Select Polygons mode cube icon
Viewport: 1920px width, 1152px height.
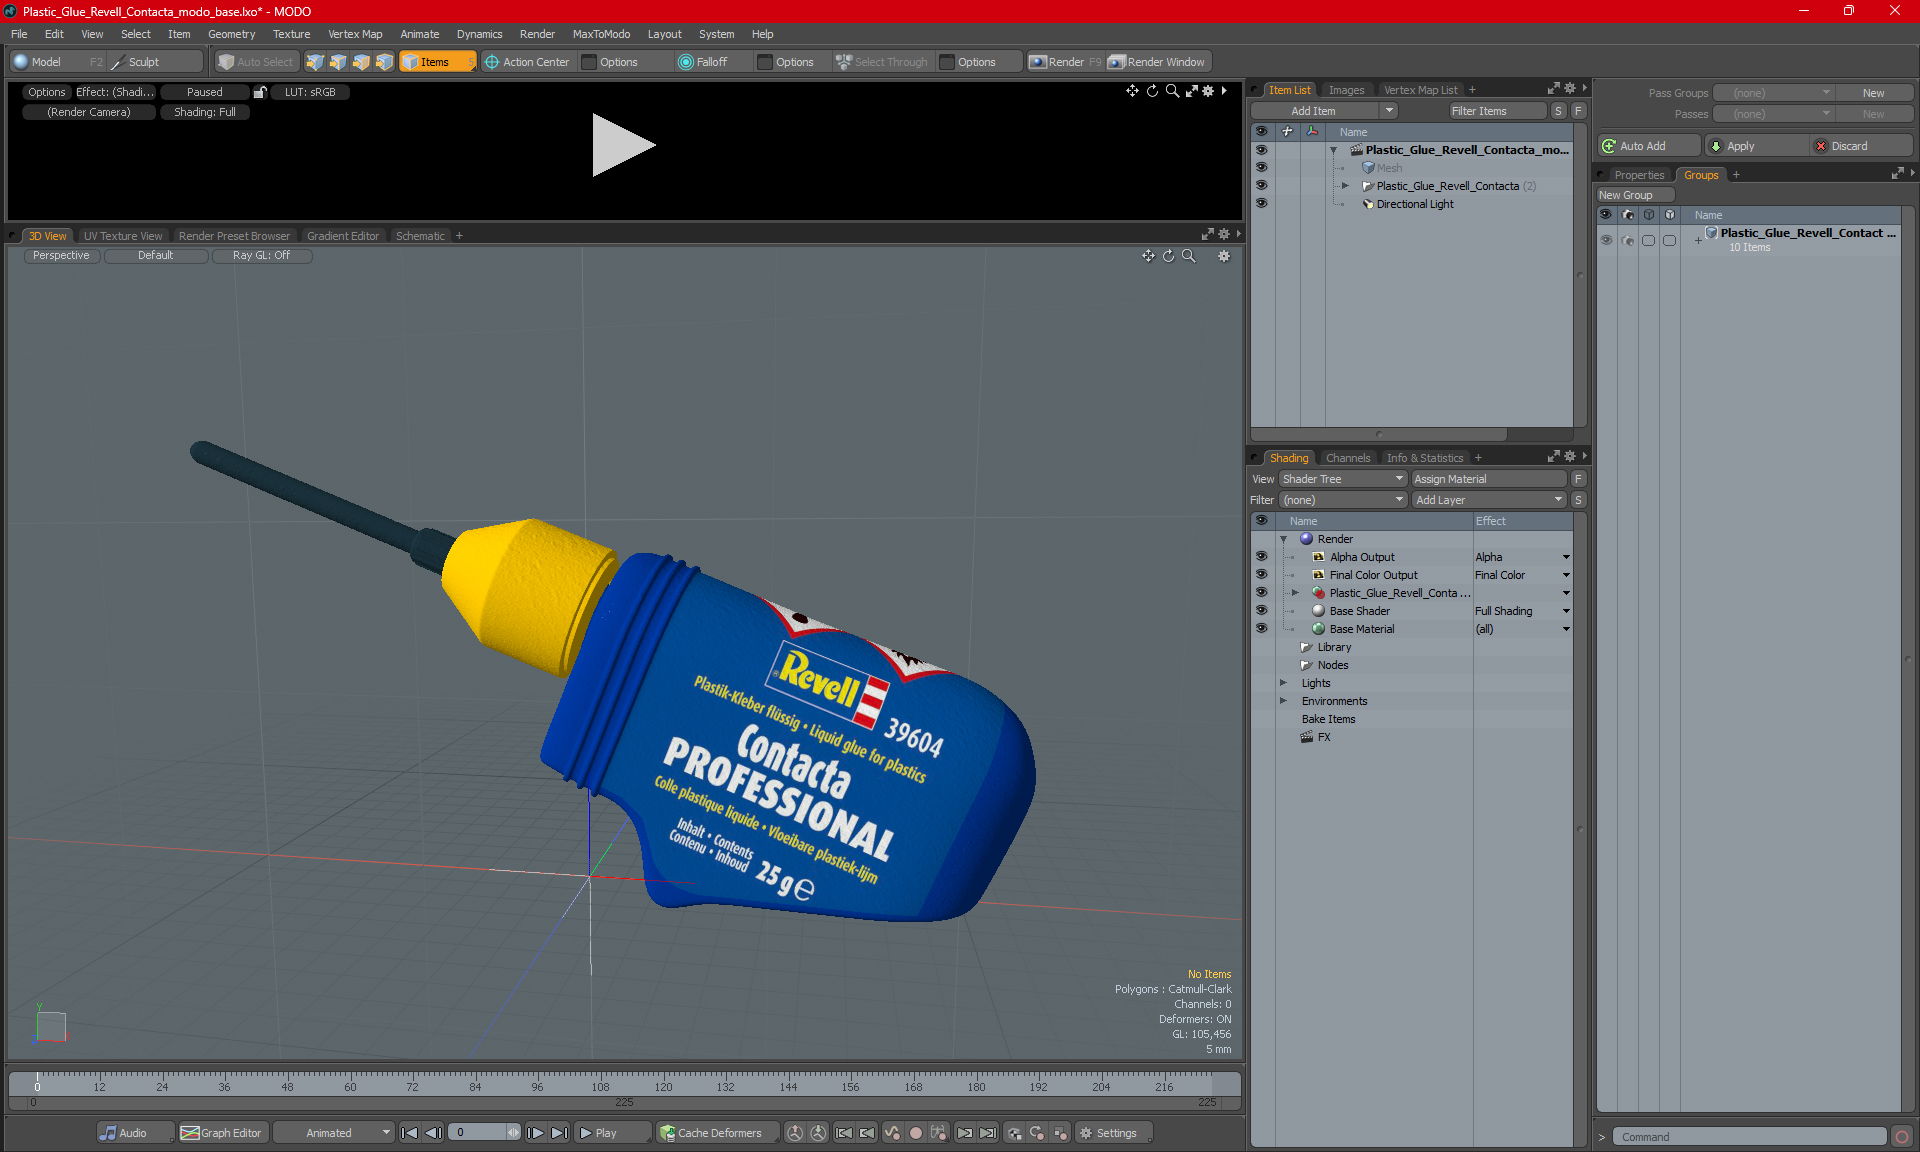(361, 62)
